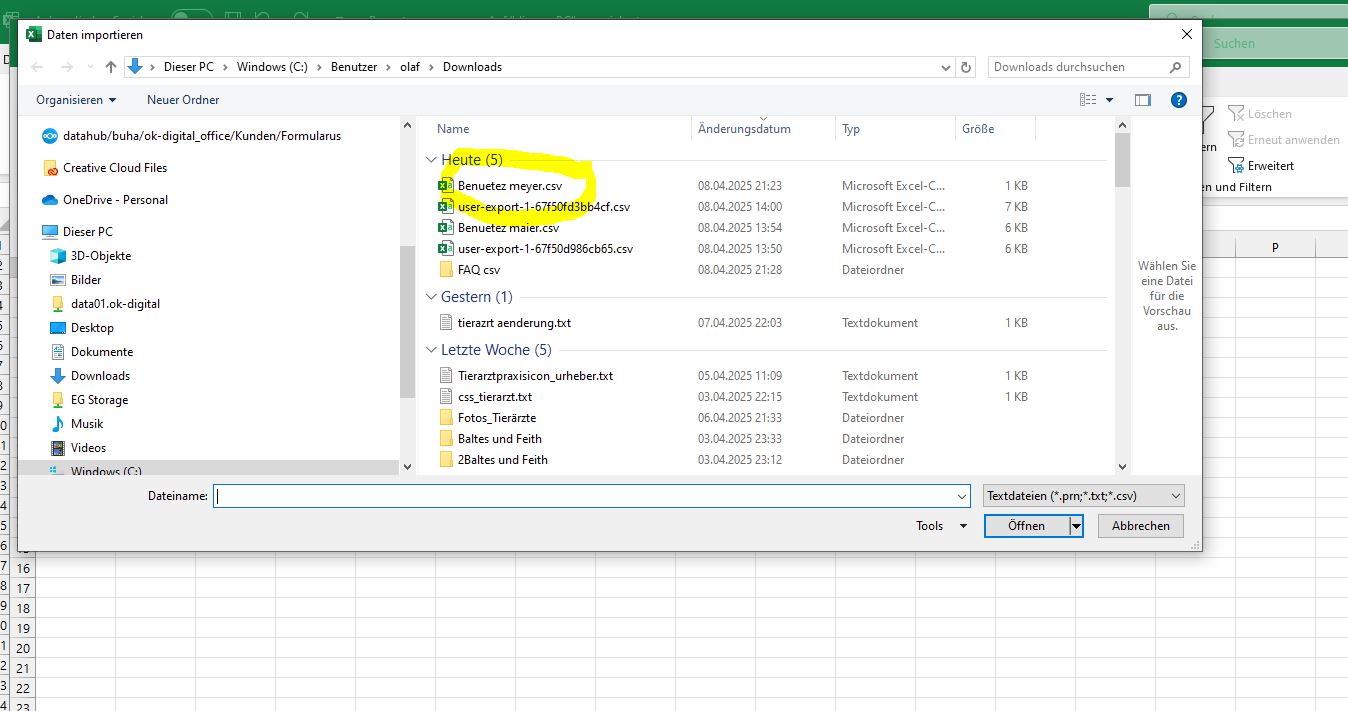Collapse the Heute group
The image size is (1348, 711).
click(431, 160)
